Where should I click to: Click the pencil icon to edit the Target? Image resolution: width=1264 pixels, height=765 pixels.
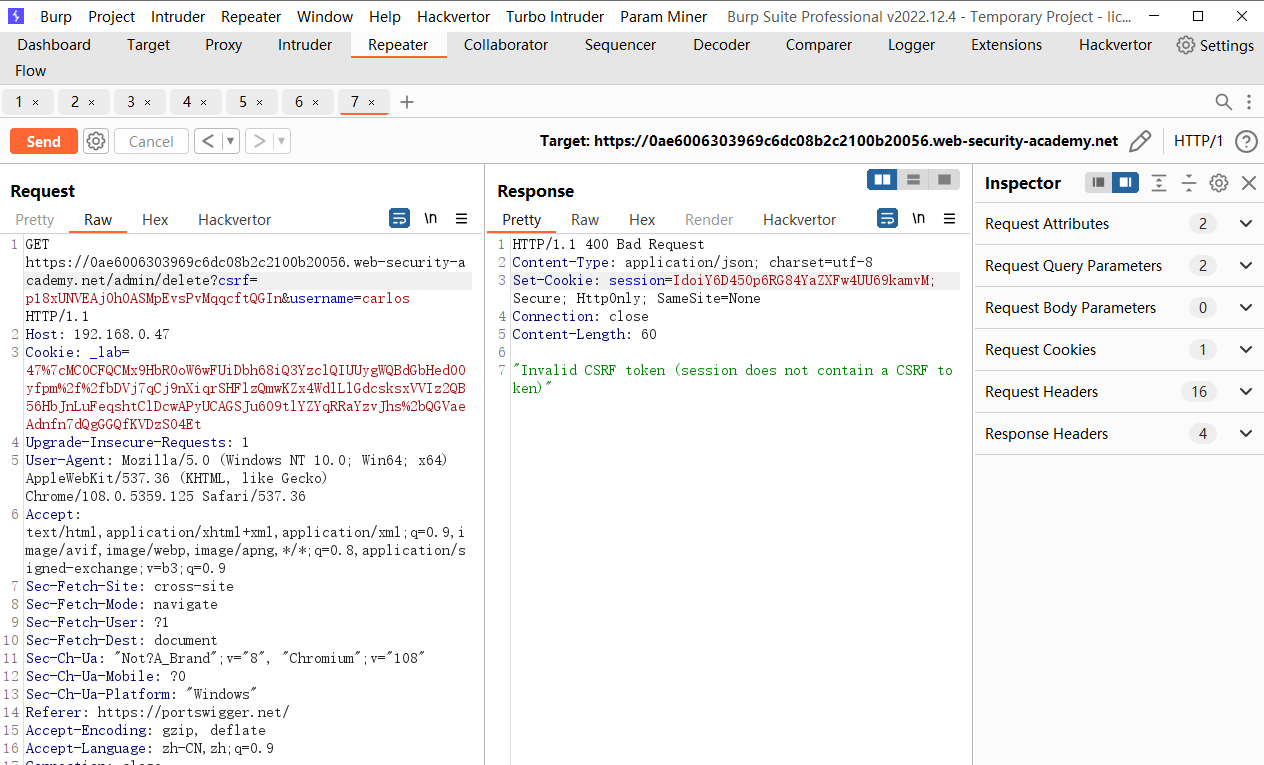[x=1140, y=141]
